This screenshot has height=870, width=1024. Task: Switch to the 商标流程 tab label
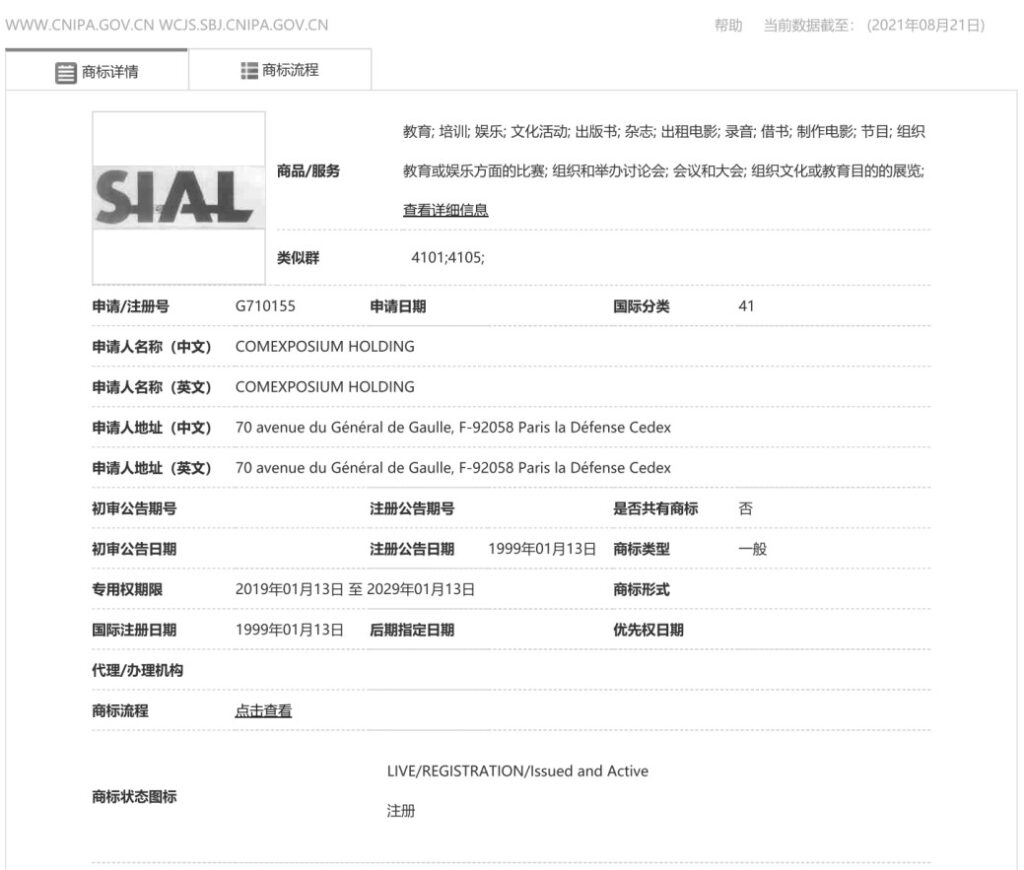pyautogui.click(x=290, y=71)
